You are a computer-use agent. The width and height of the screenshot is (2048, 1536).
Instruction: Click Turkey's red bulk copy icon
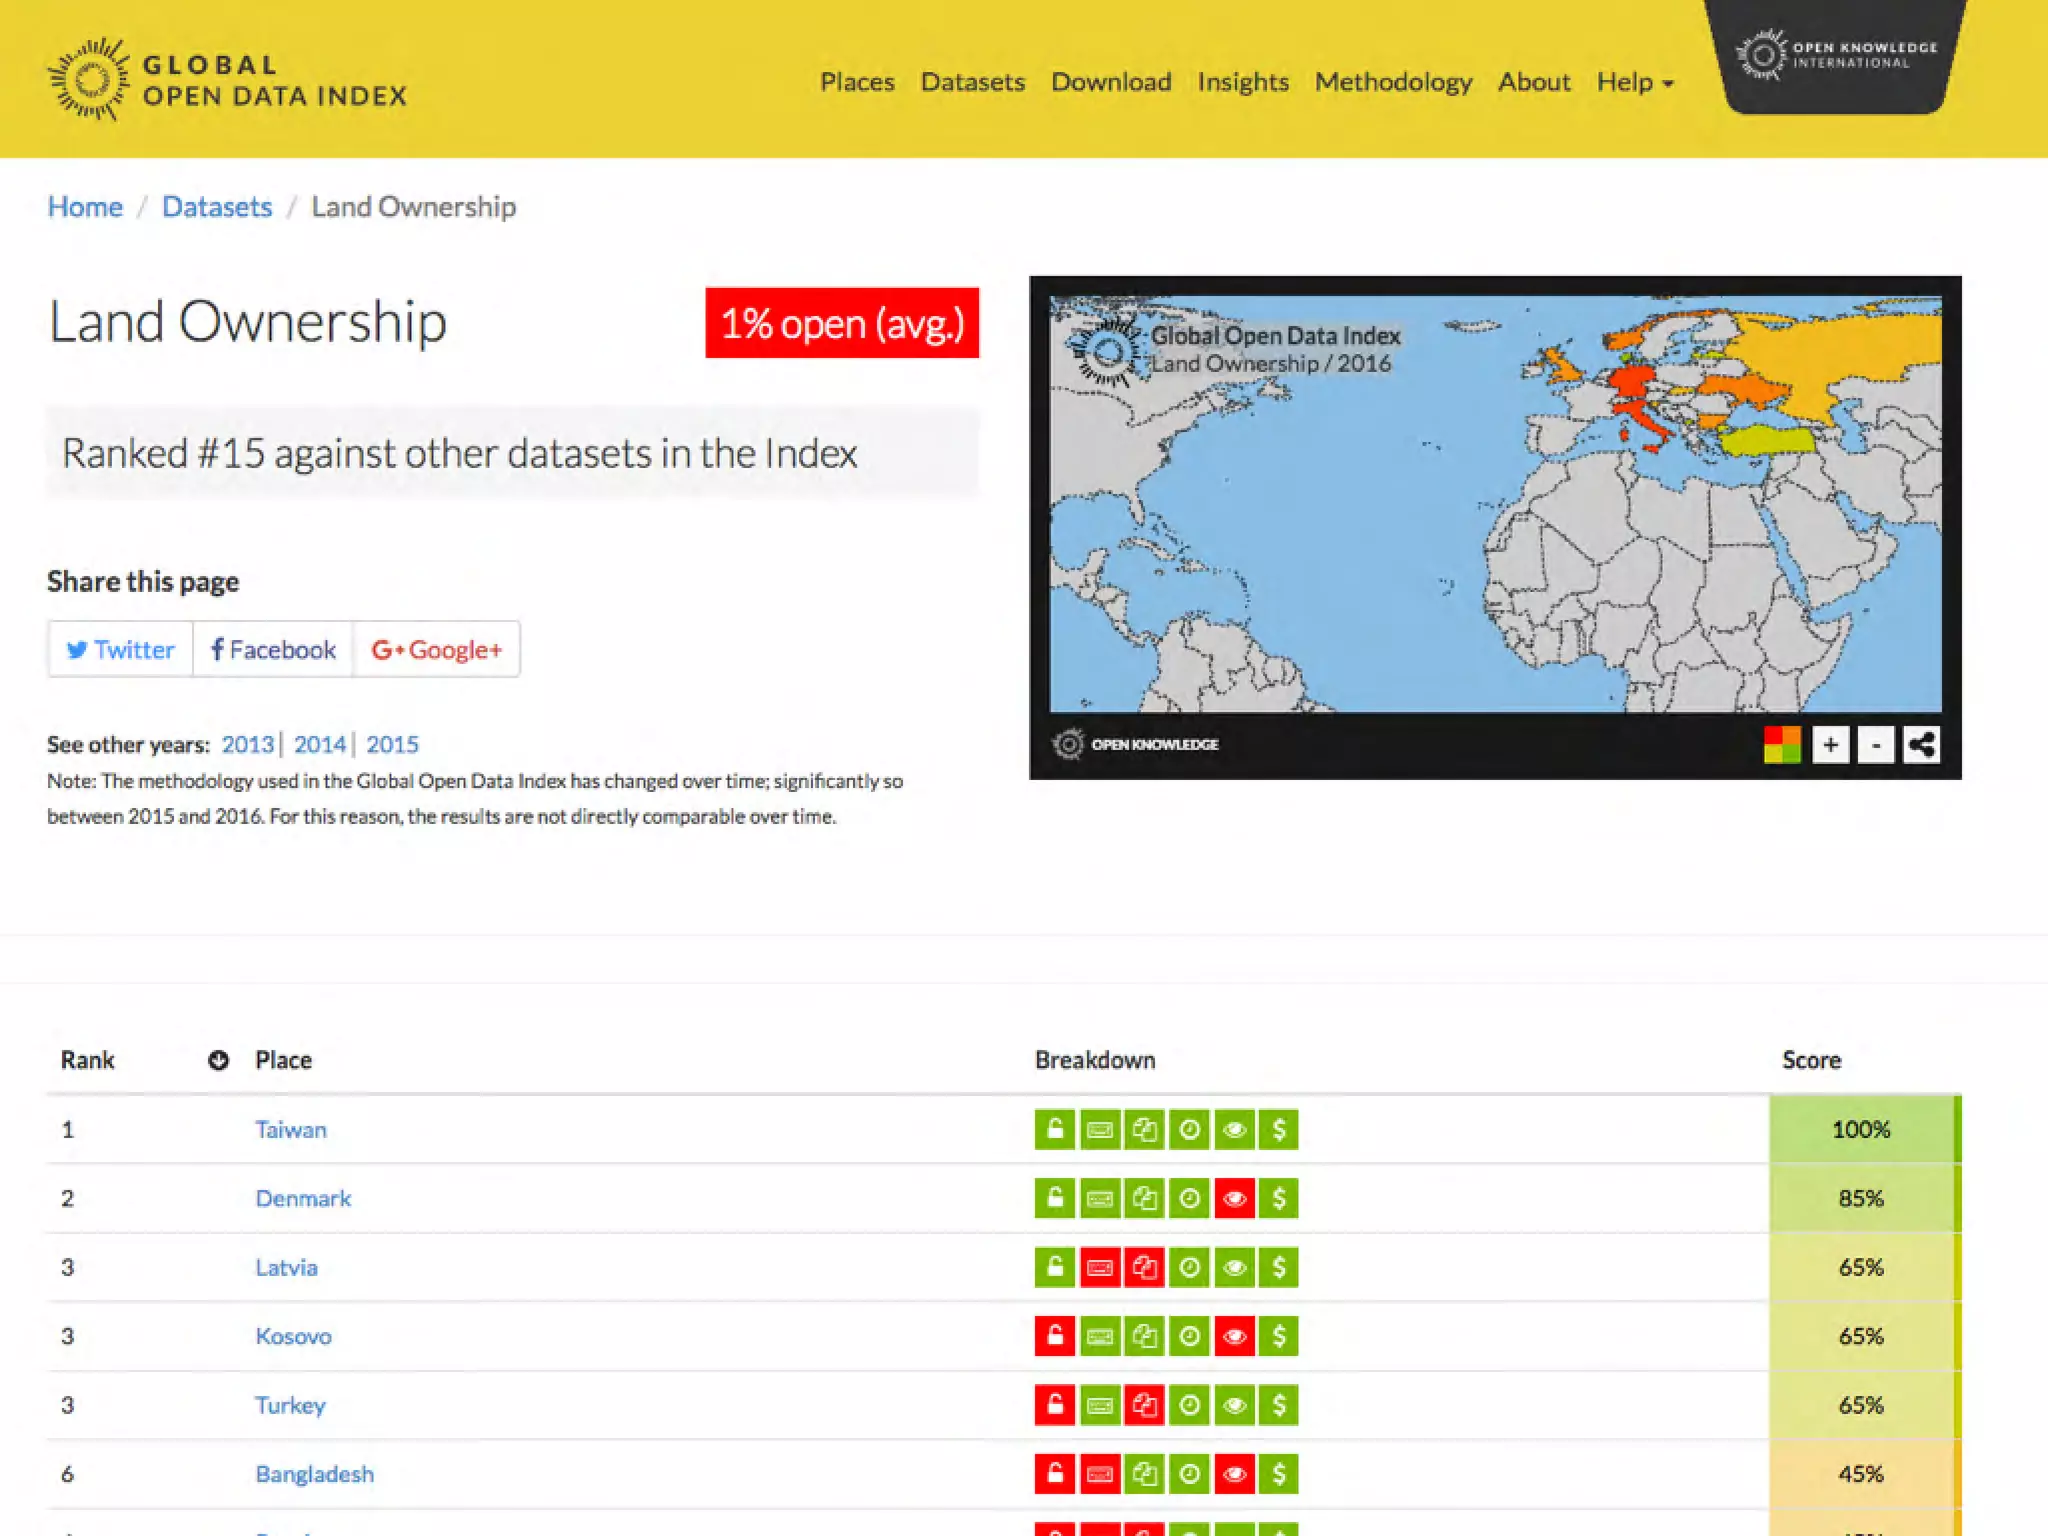(x=1144, y=1406)
